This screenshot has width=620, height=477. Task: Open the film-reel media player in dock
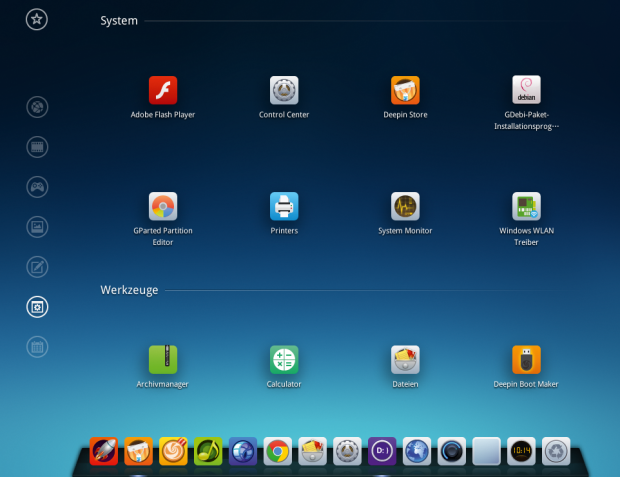click(243, 451)
